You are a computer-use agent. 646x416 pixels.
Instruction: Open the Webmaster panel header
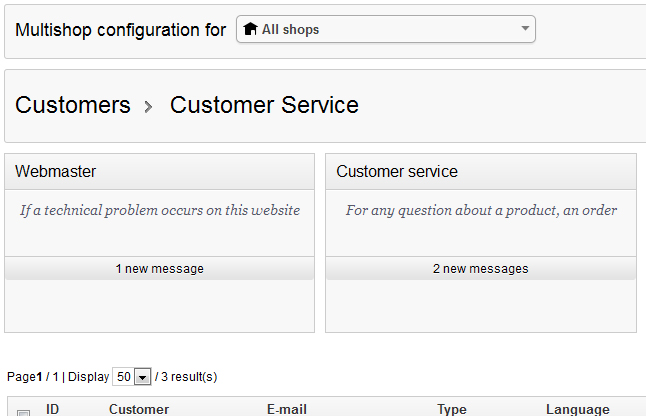coord(159,172)
